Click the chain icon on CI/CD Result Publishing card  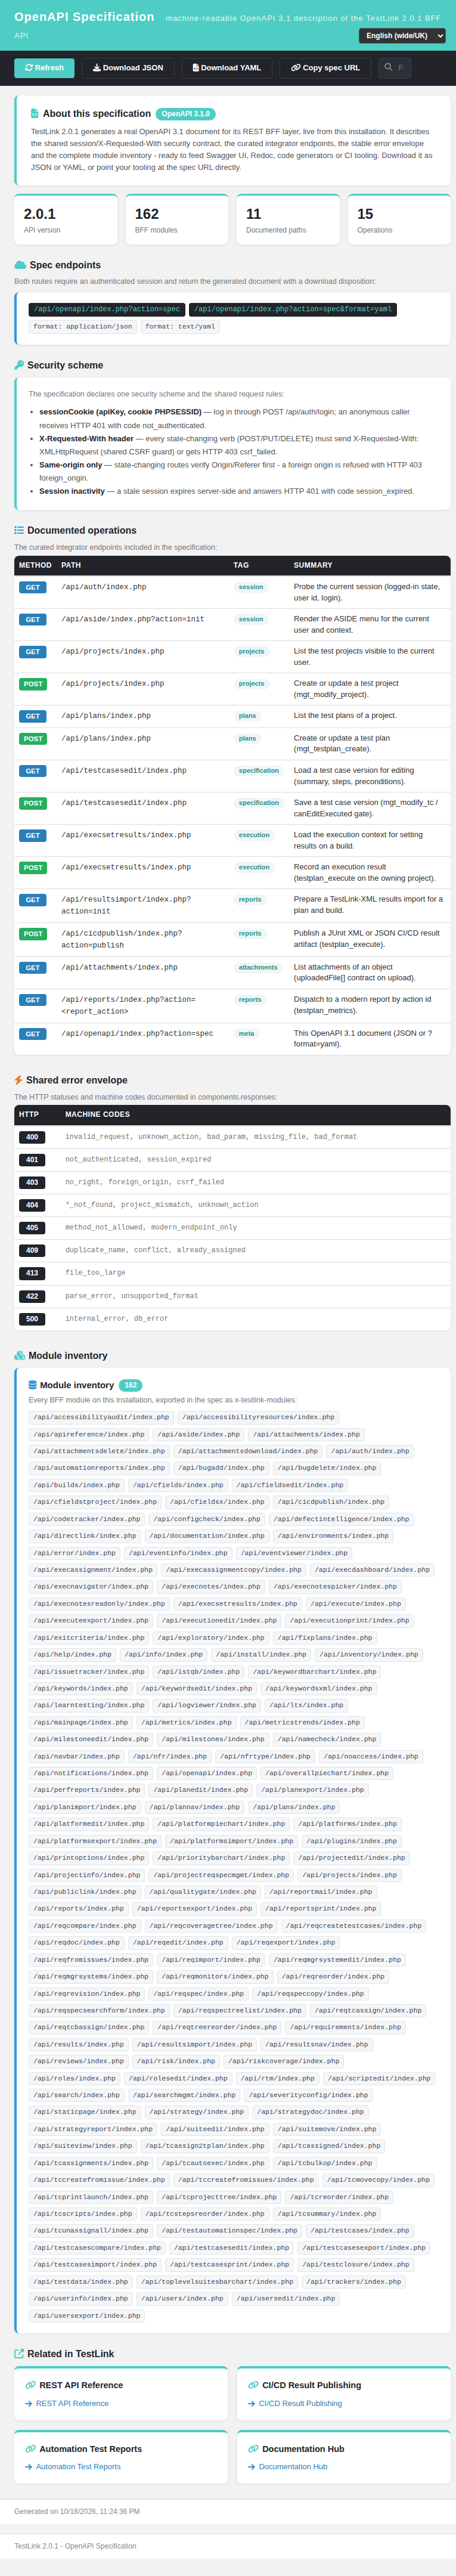253,2385
